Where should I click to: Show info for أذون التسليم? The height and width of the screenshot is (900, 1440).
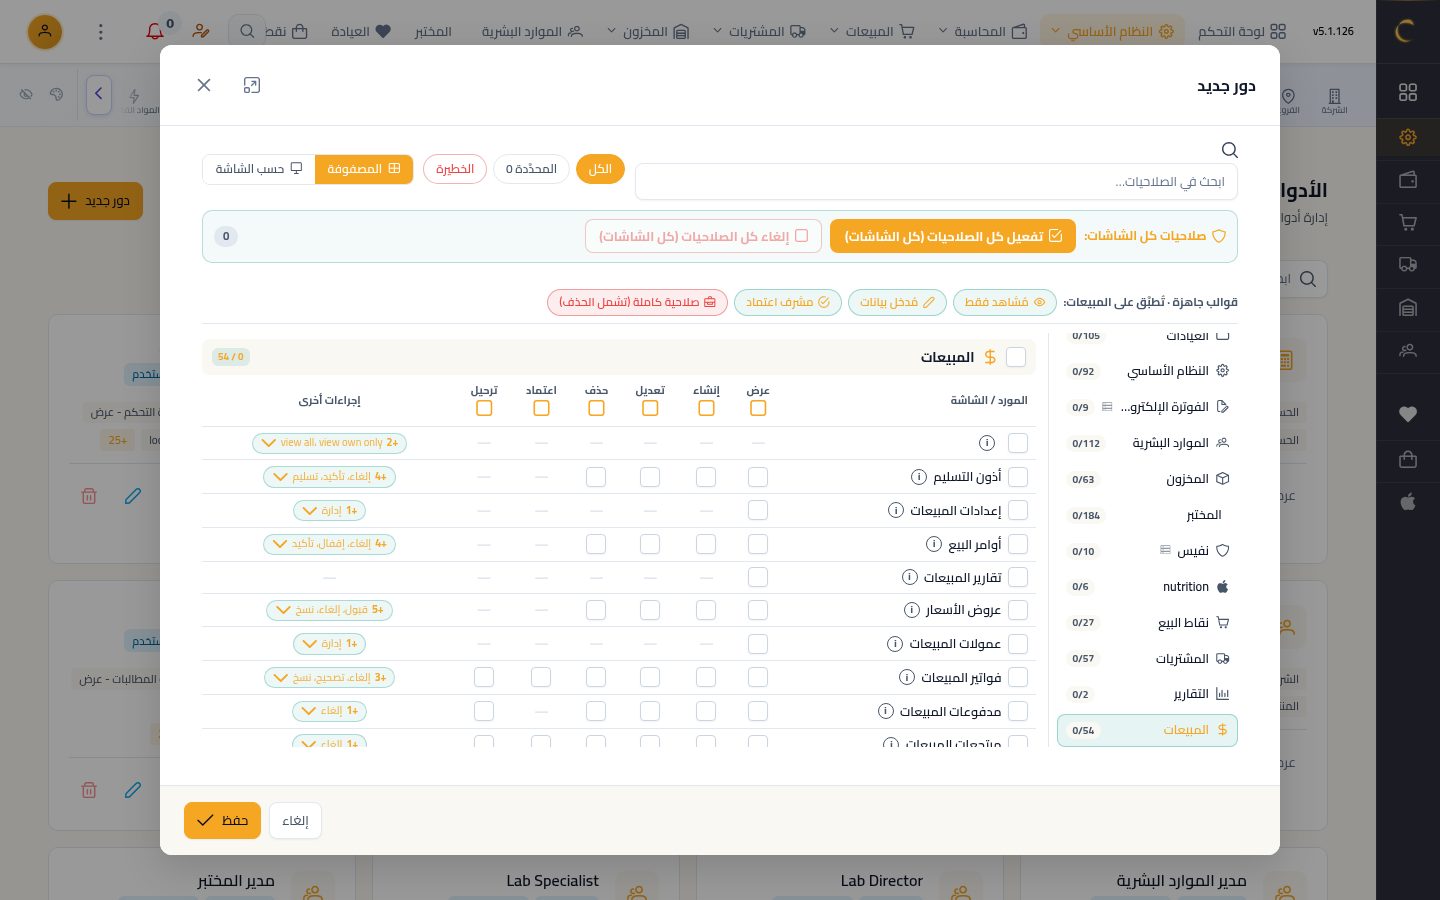click(918, 477)
